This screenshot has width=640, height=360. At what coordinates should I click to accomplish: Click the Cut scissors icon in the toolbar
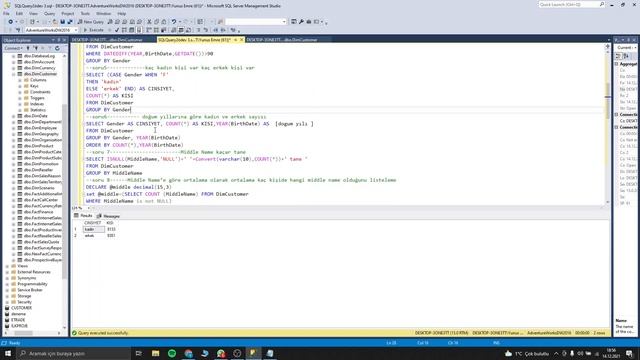coord(149,22)
